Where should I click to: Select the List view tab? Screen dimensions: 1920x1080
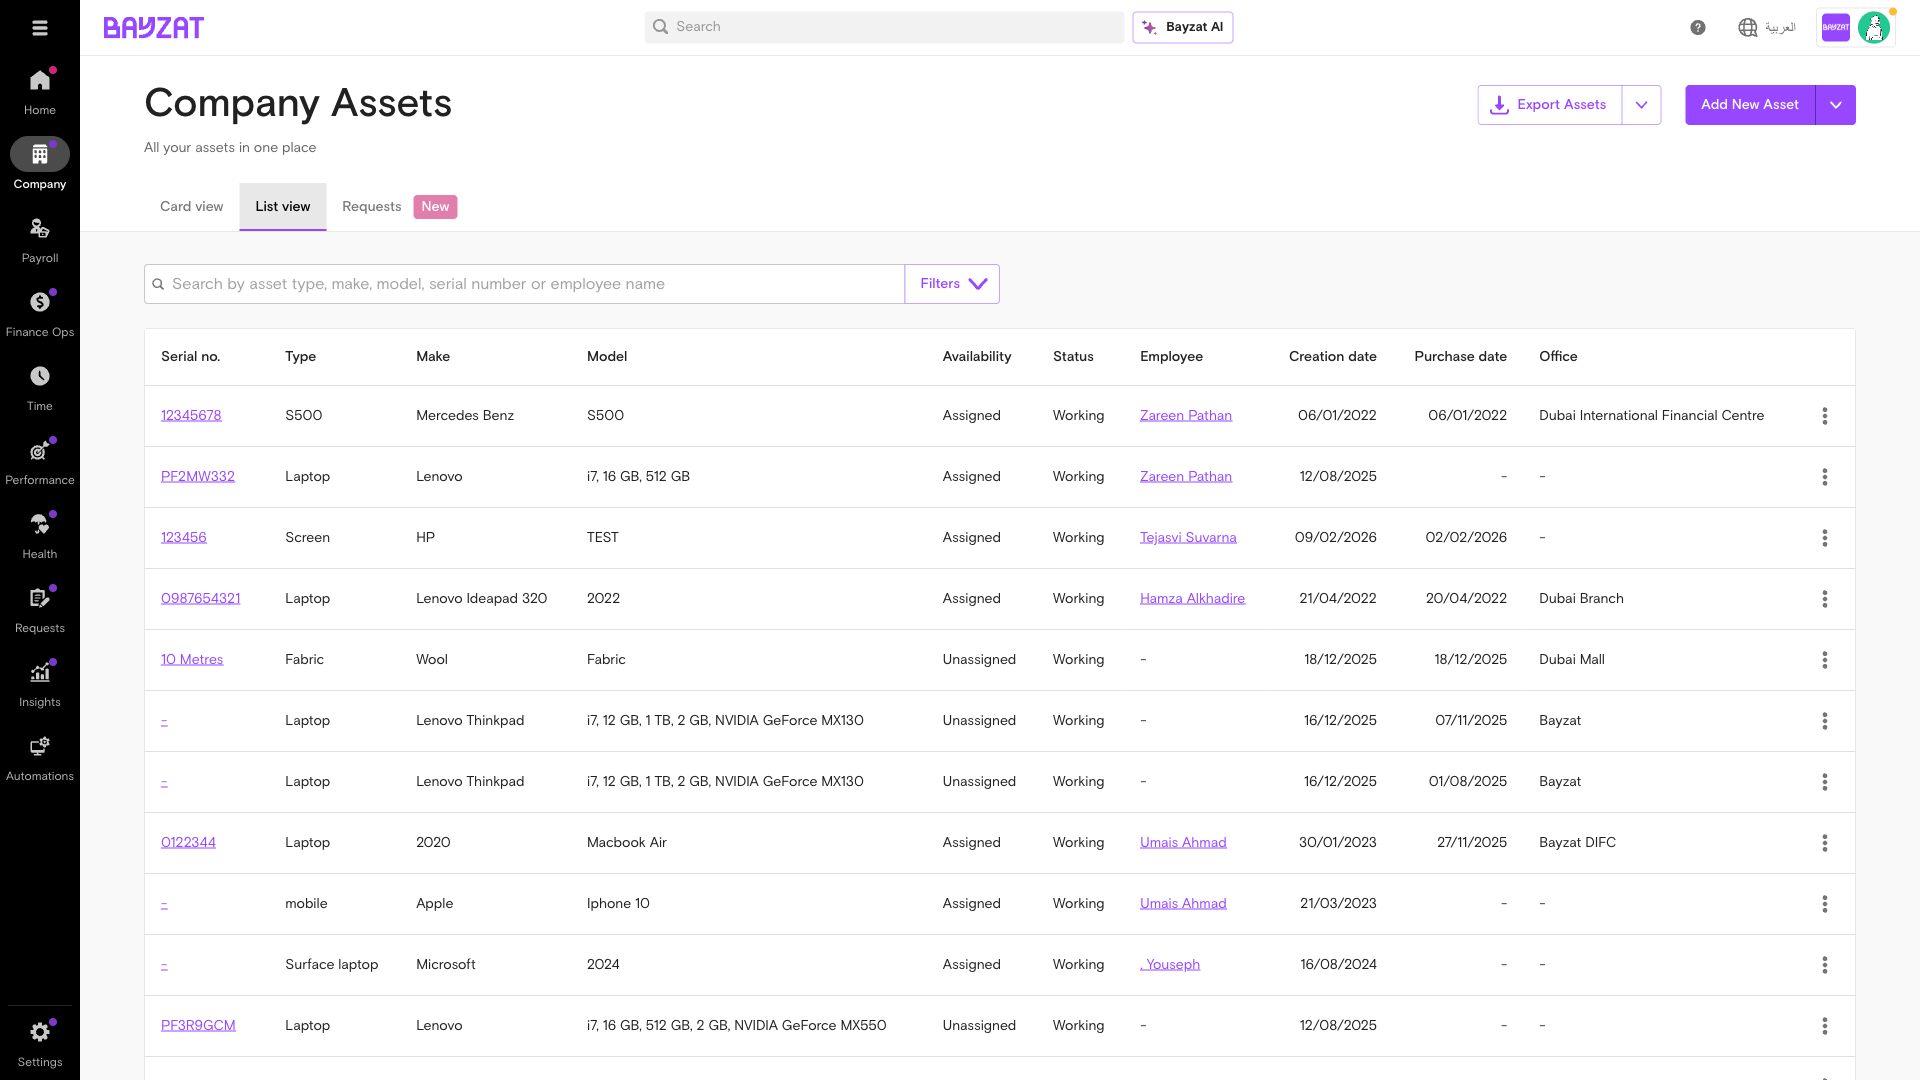tap(283, 207)
